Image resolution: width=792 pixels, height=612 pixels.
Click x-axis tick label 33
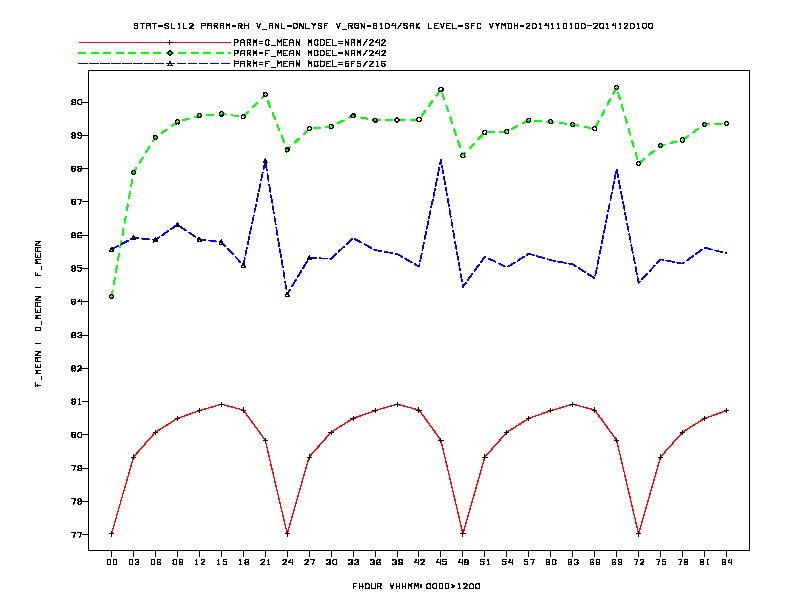pyautogui.click(x=353, y=562)
